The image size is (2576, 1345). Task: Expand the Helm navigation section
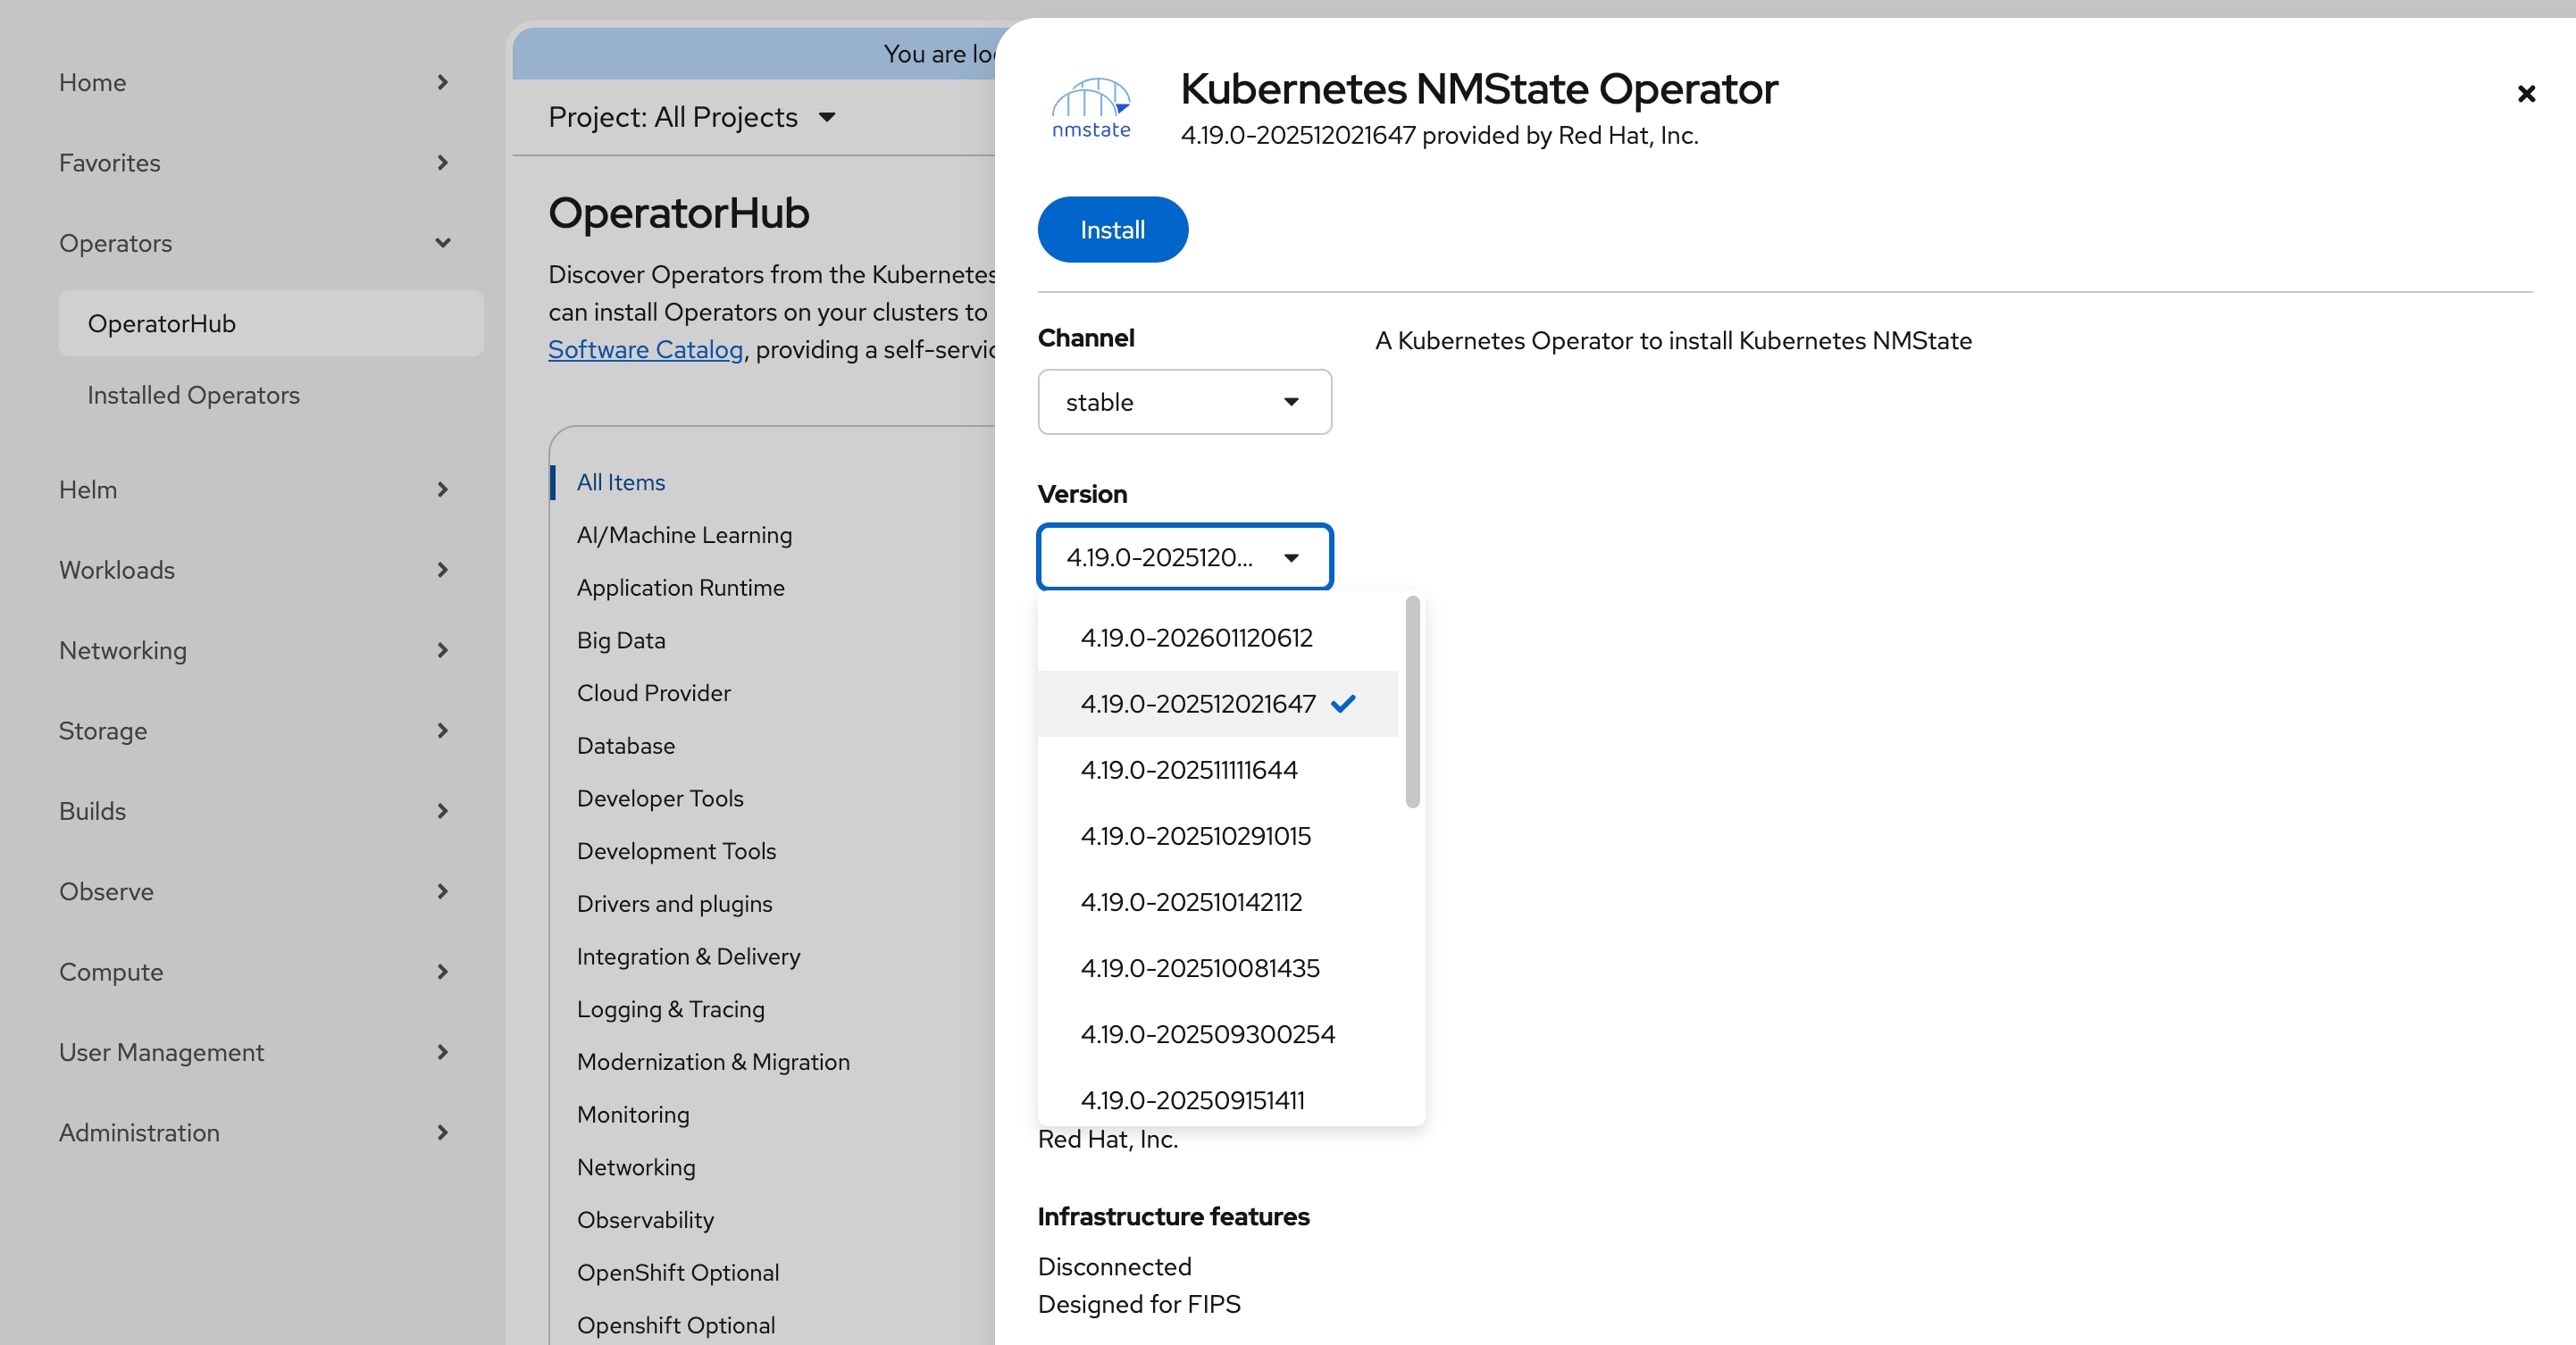tap(256, 490)
